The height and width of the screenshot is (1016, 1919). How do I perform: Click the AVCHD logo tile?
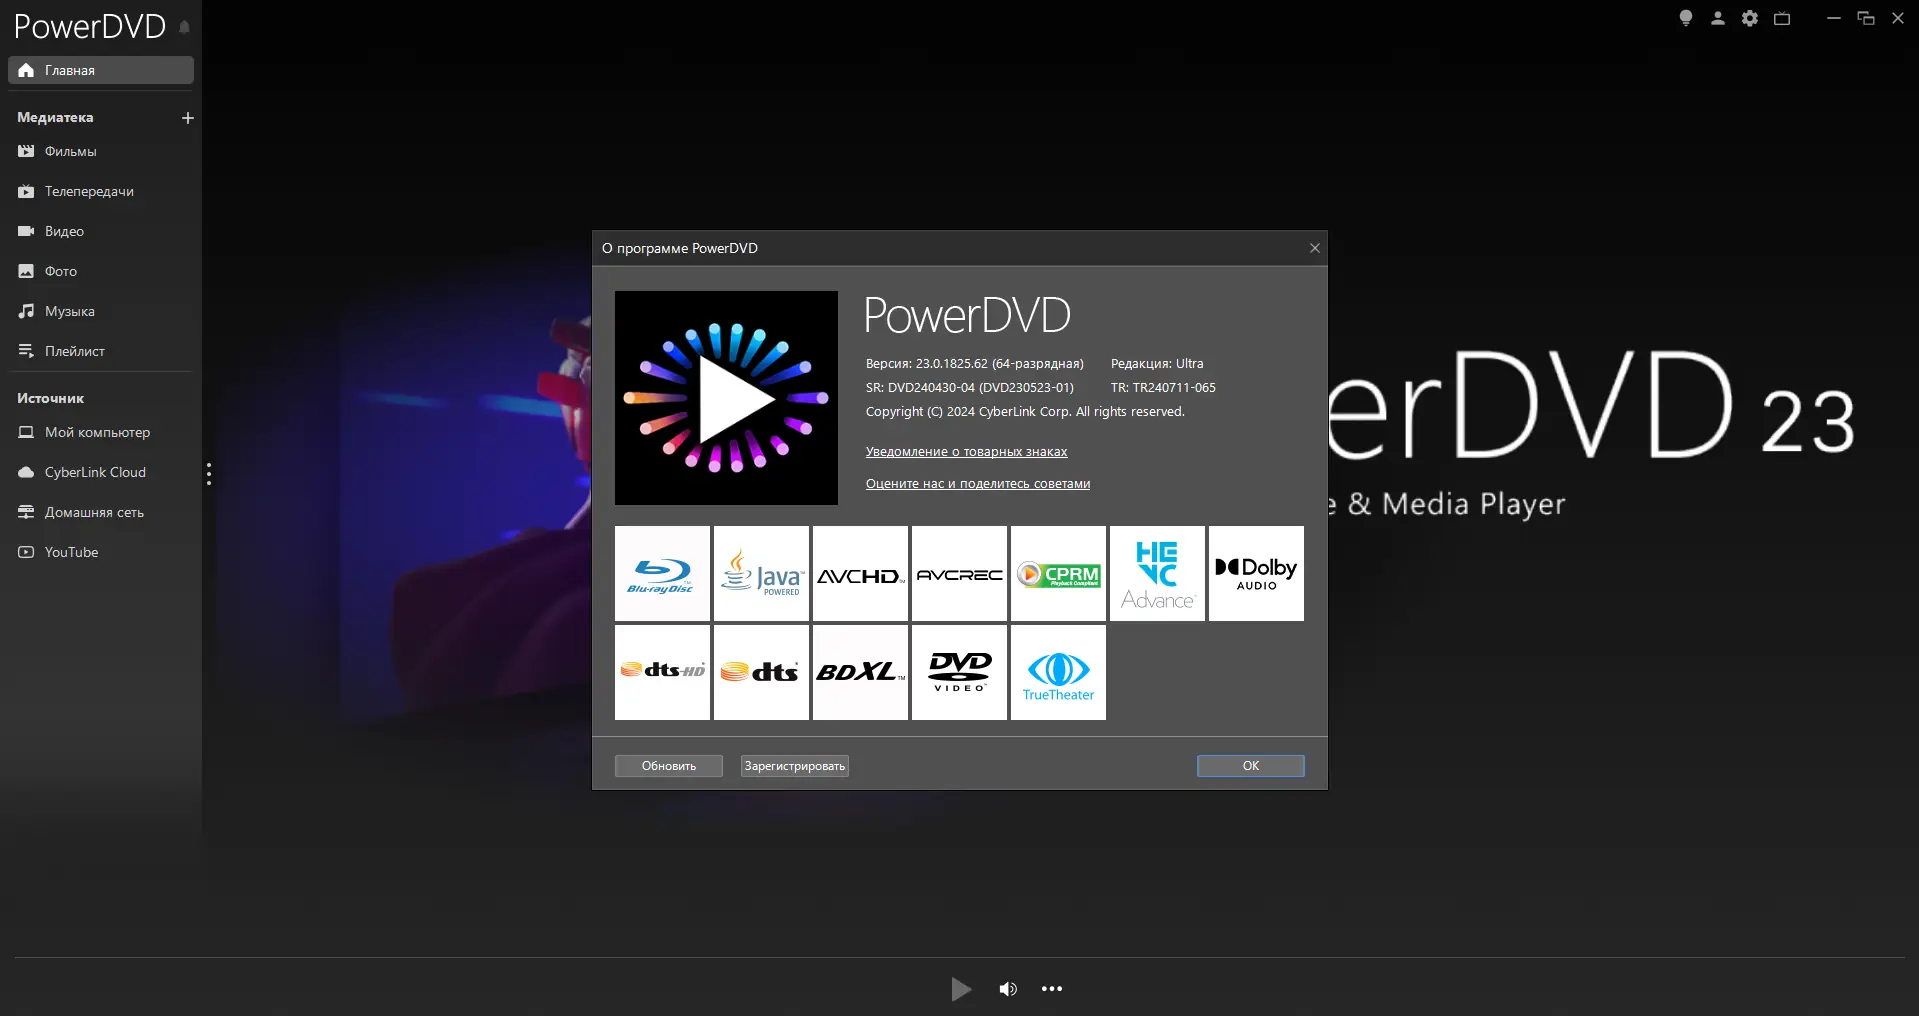click(860, 574)
